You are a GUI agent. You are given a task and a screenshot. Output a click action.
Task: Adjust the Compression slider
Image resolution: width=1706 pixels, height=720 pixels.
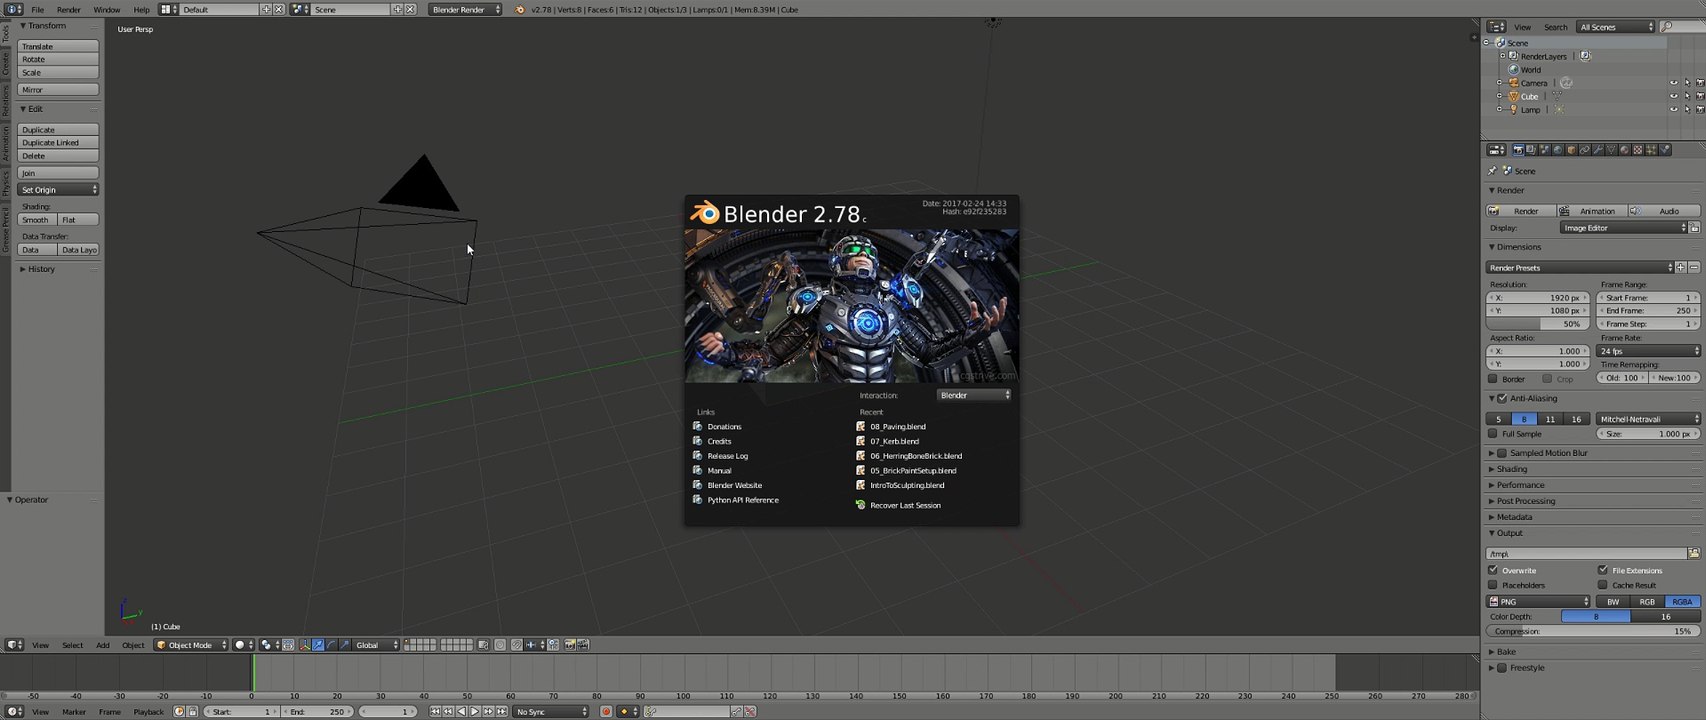(1592, 631)
